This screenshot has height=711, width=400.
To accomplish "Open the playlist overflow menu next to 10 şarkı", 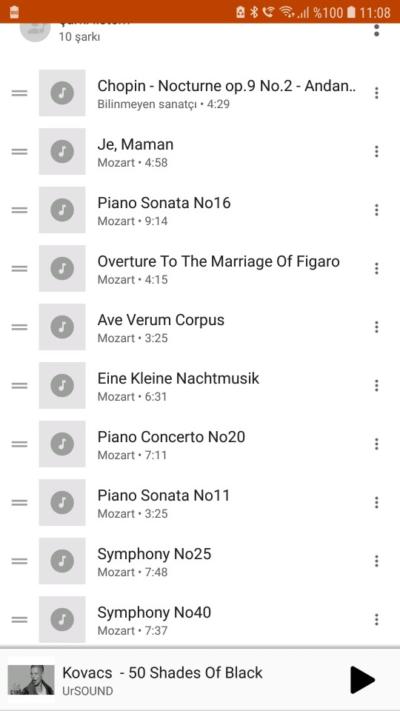I will click(x=376, y=30).
